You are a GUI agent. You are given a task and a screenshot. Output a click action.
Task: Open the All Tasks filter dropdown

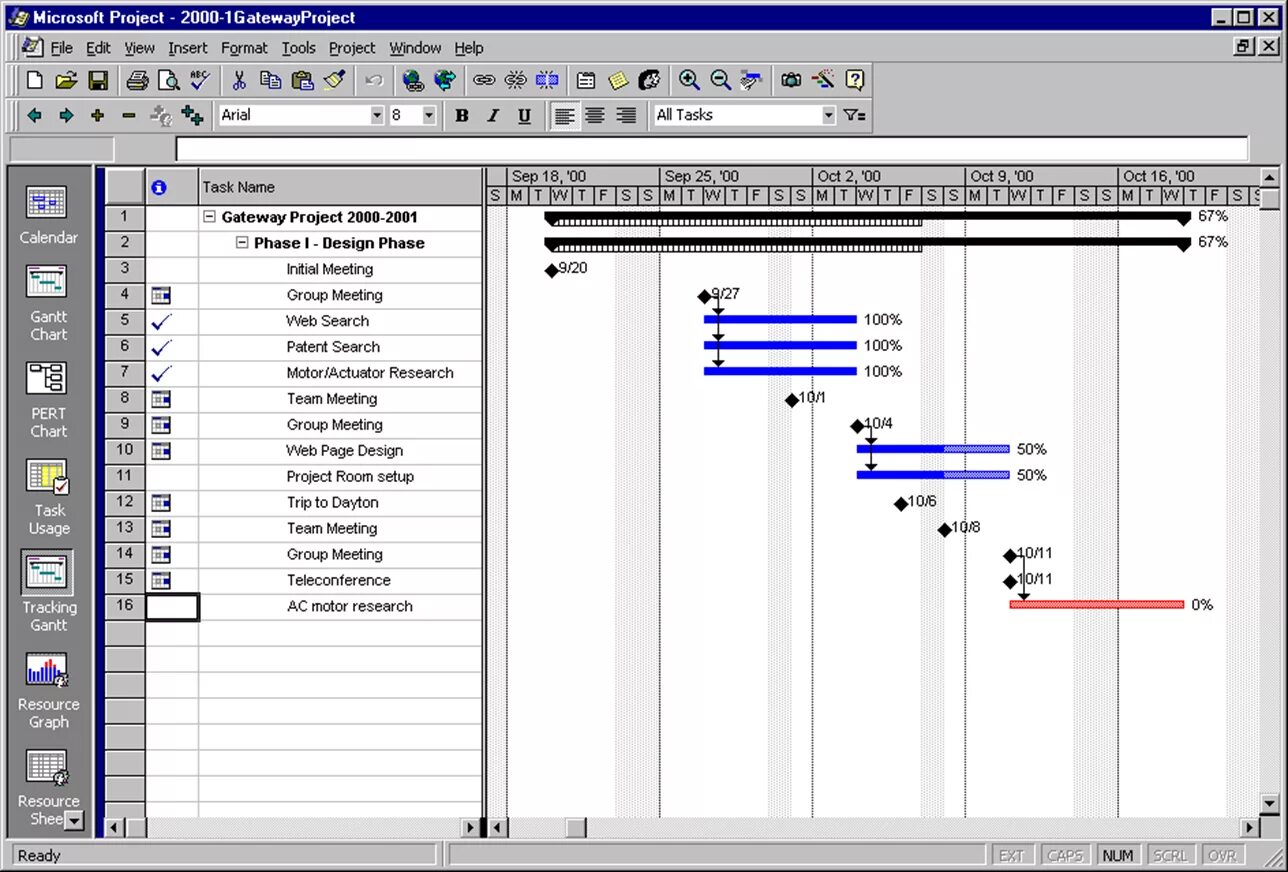coord(828,116)
